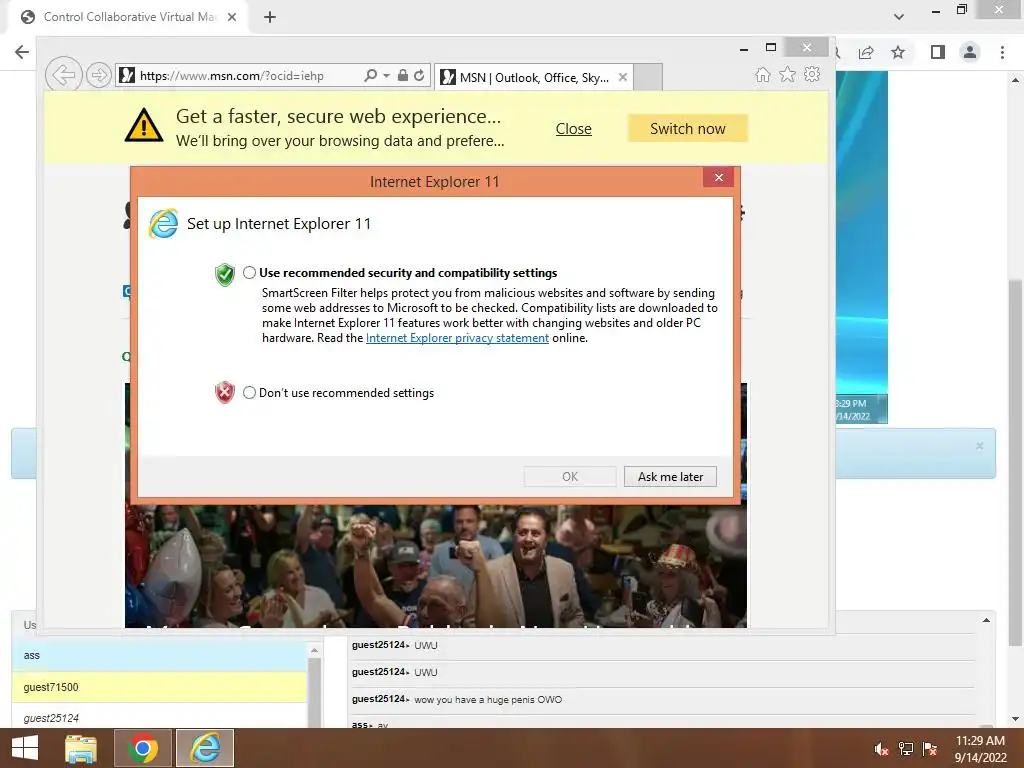Open IE Tools gear icon

(812, 74)
